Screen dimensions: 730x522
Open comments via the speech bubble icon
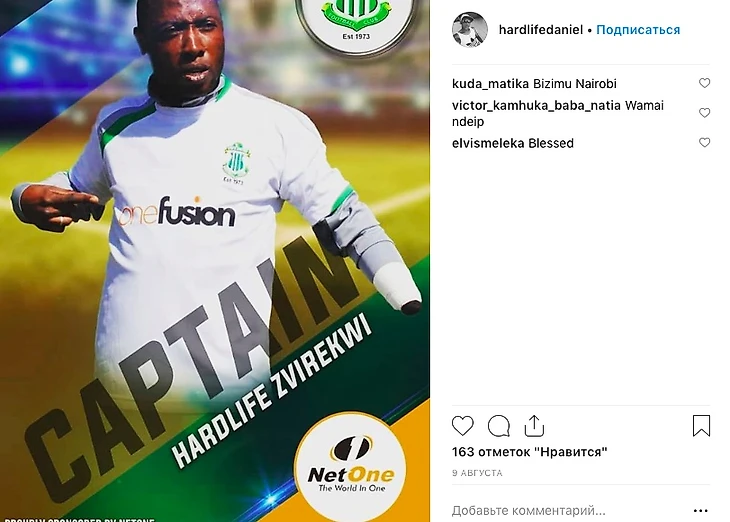[x=499, y=426]
